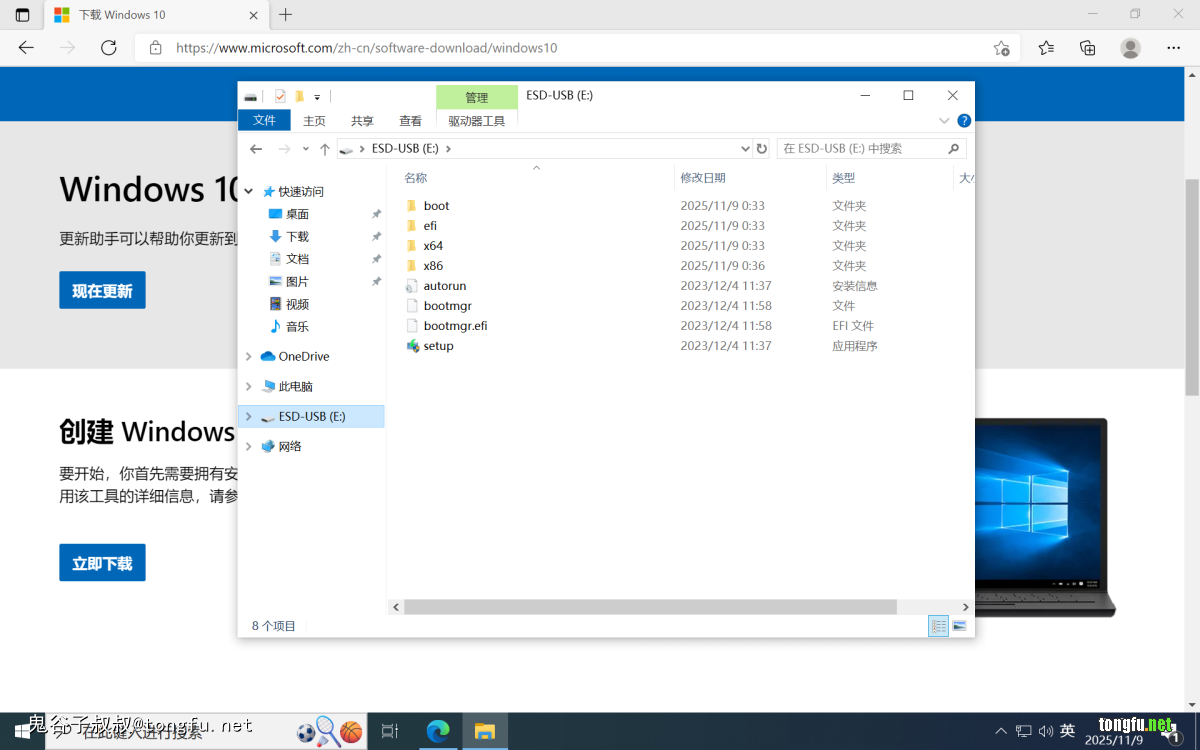This screenshot has height=750, width=1200.
Task: Expand the OneDrive tree node
Action: [249, 356]
